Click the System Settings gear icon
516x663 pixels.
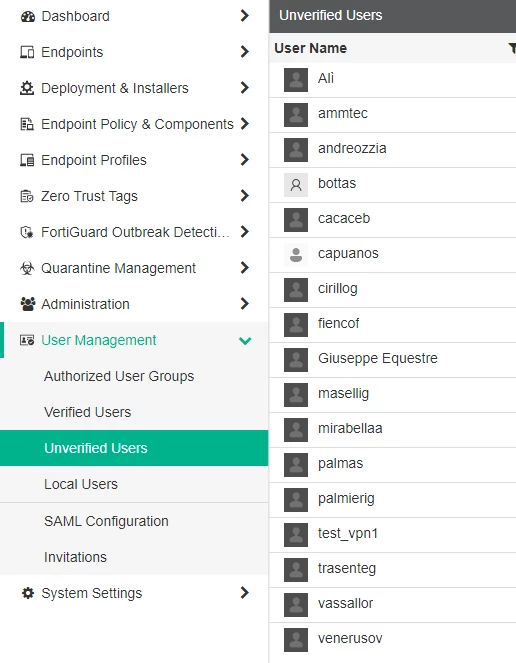[x=28, y=593]
